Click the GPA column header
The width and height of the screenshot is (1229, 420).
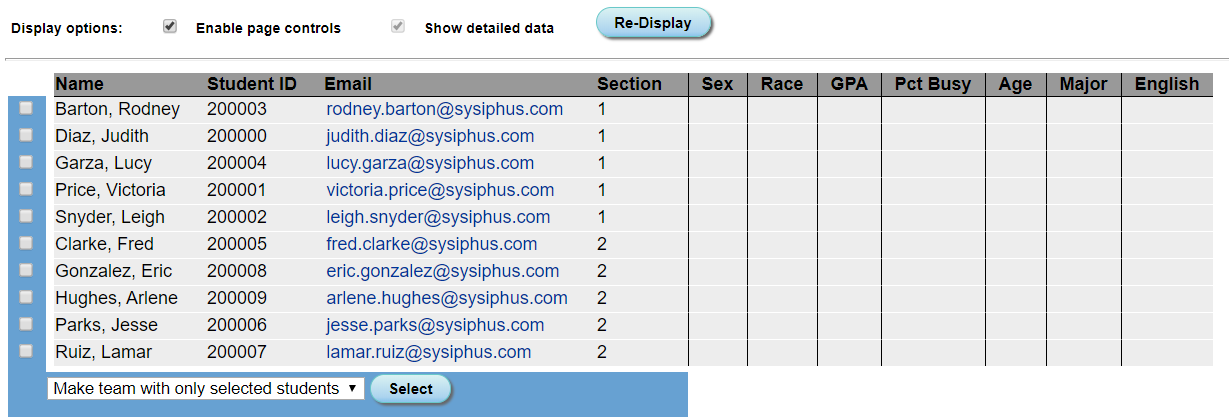(x=849, y=84)
